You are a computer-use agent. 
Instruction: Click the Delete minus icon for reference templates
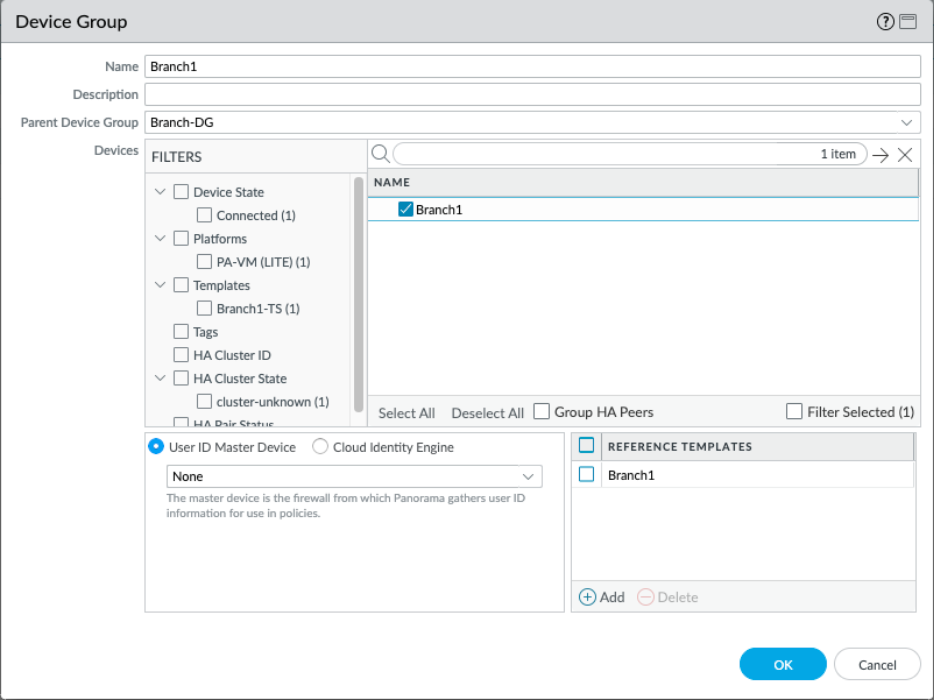[645, 597]
